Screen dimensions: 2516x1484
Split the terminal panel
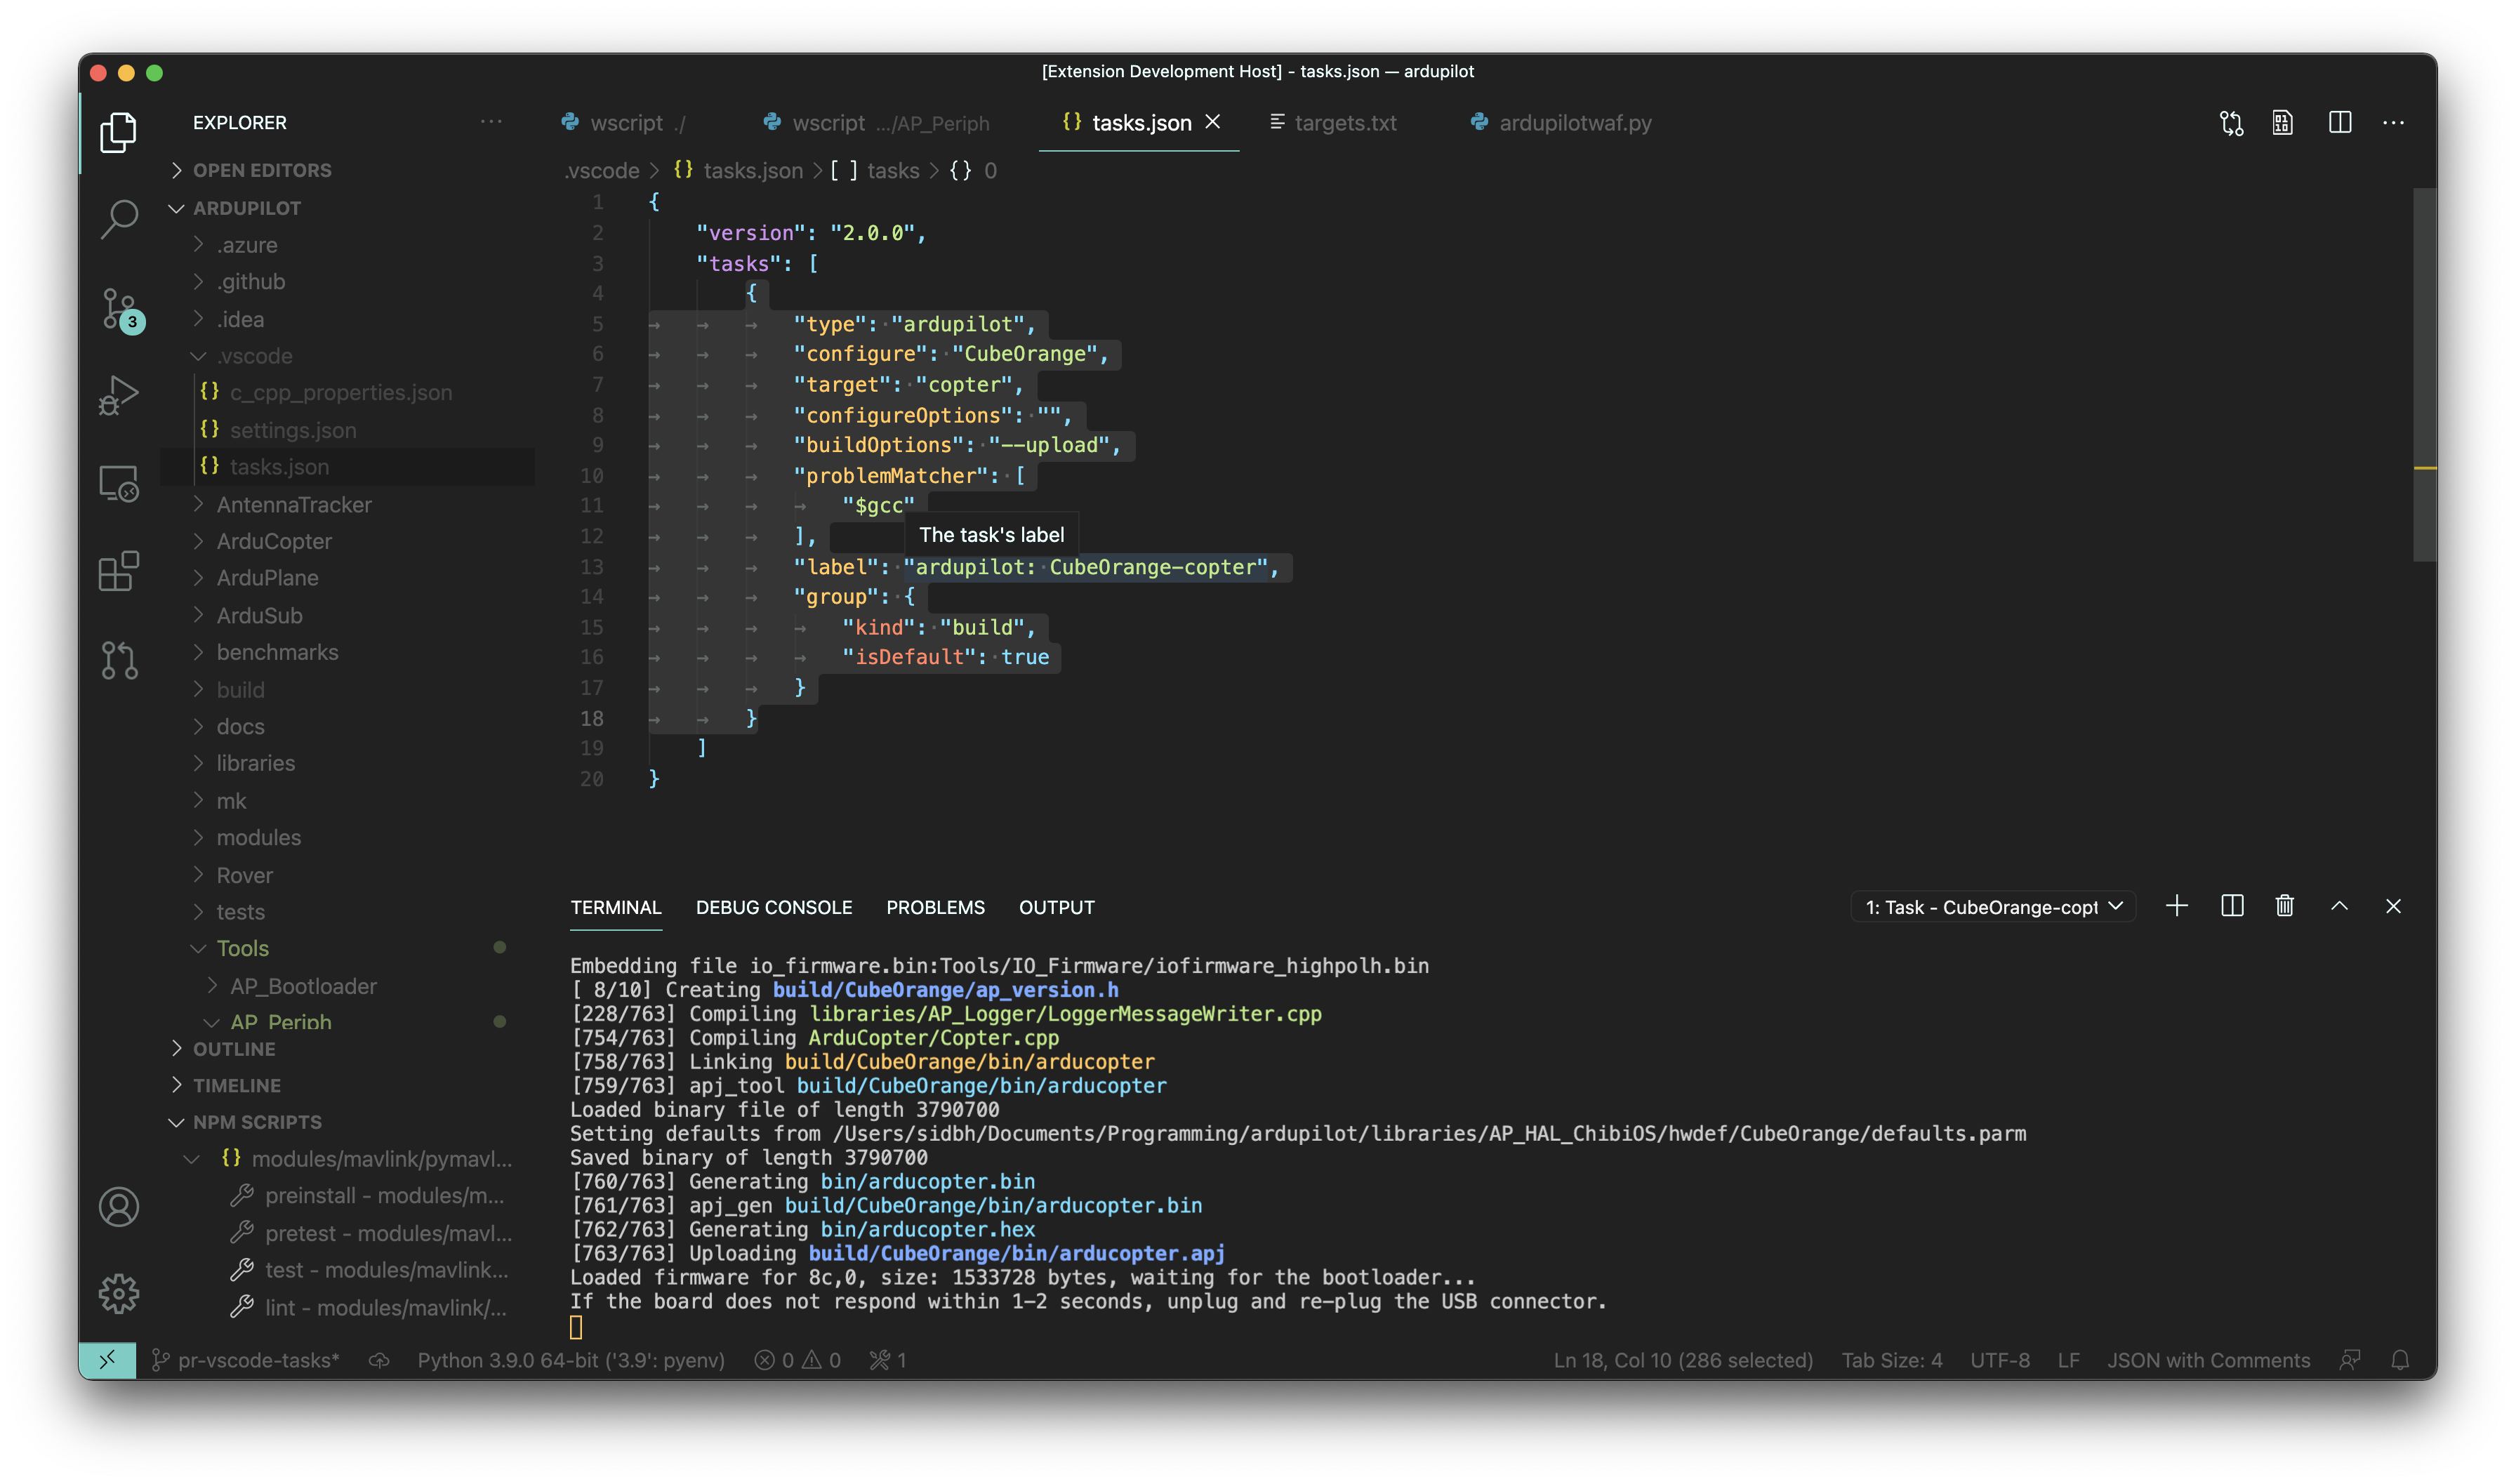coord(2232,906)
